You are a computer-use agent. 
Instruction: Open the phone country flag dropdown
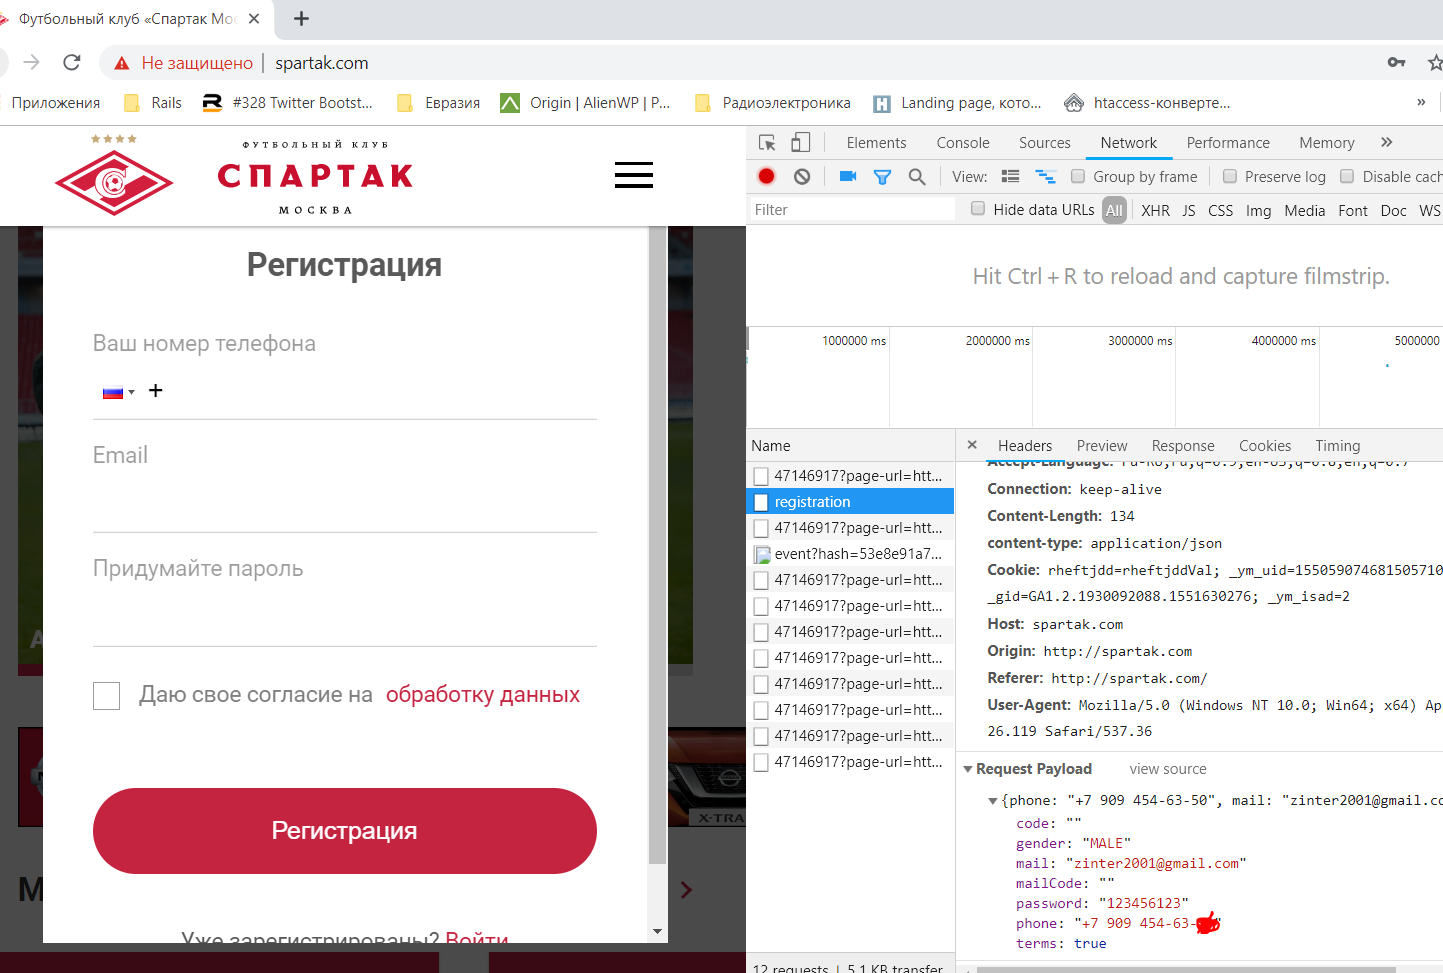tap(118, 392)
